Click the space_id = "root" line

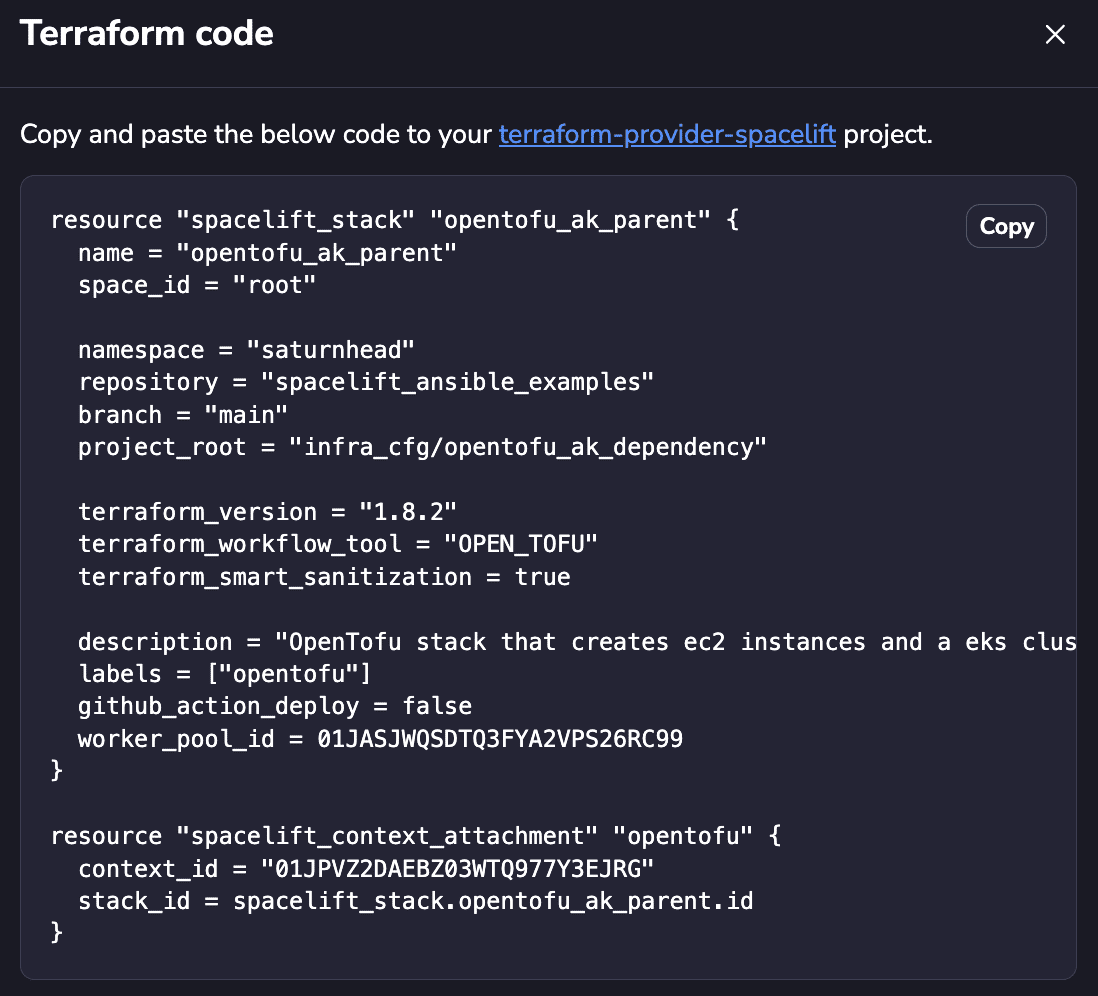pyautogui.click(x=197, y=285)
